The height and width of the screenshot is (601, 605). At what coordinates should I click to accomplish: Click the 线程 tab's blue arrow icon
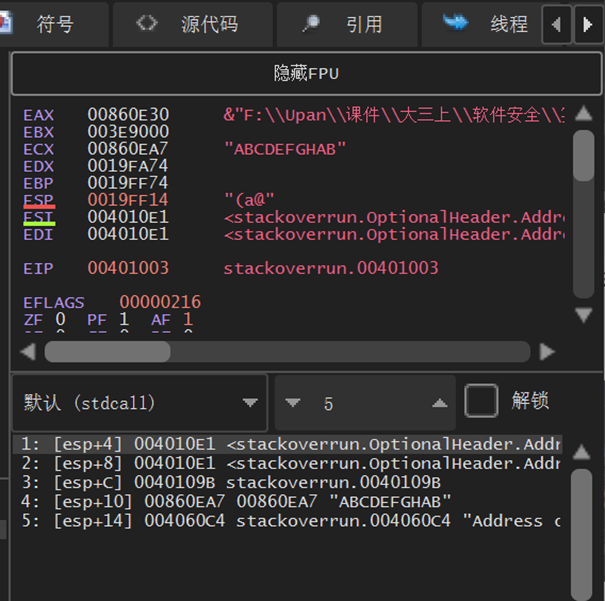click(455, 22)
